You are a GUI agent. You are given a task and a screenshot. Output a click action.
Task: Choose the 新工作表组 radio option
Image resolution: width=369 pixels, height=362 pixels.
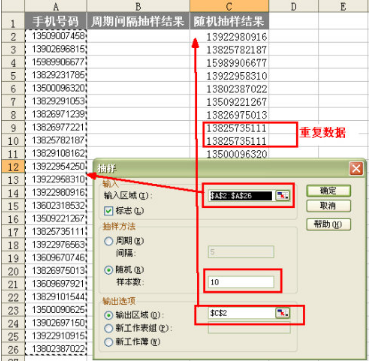coord(109,328)
